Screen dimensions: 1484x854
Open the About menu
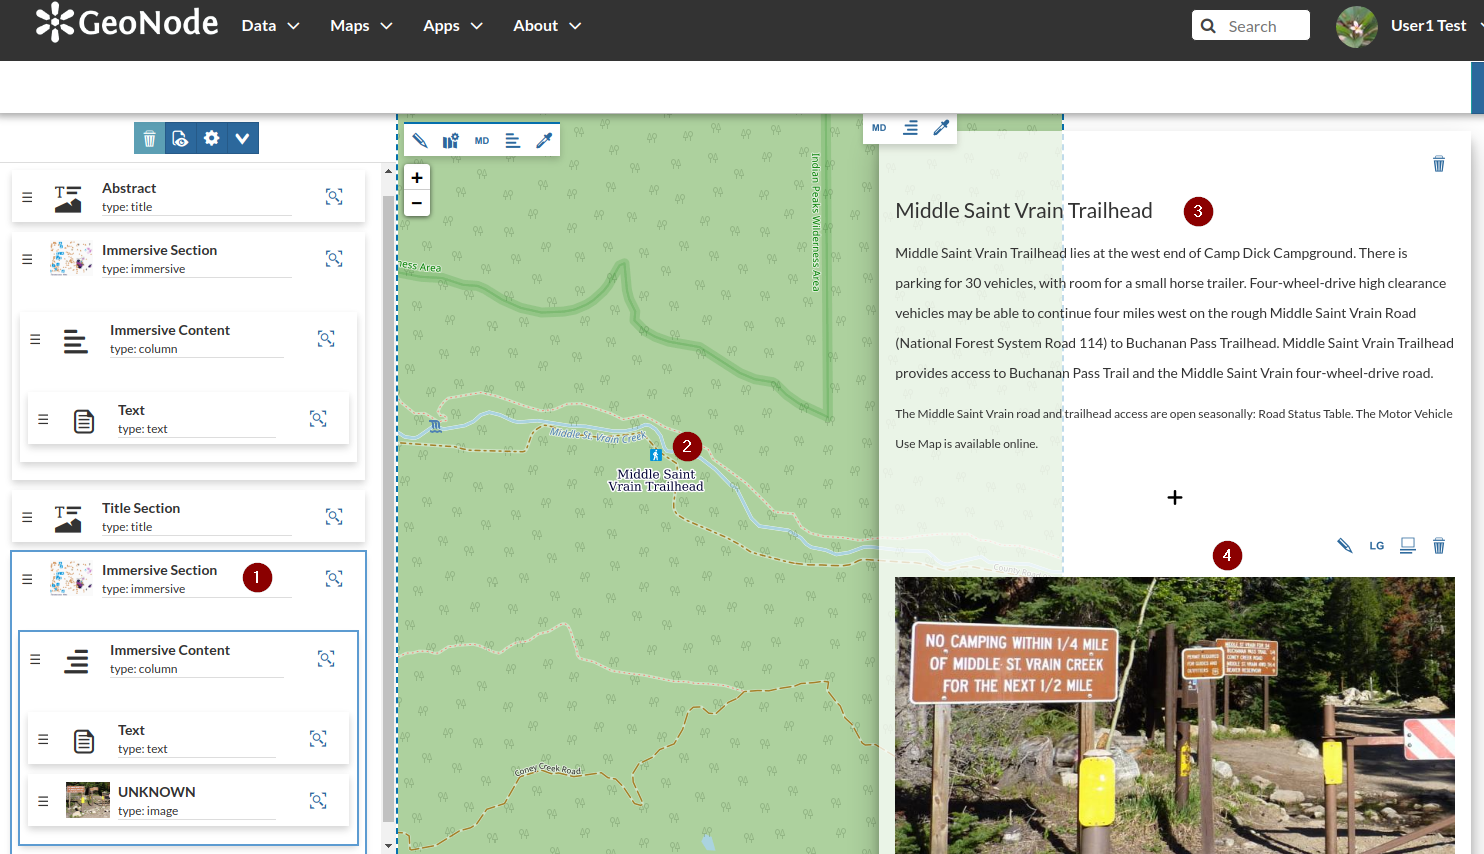pos(547,26)
